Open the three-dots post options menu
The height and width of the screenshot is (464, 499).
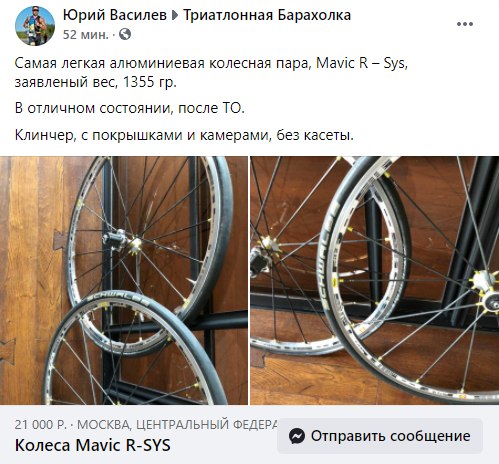coord(465,24)
